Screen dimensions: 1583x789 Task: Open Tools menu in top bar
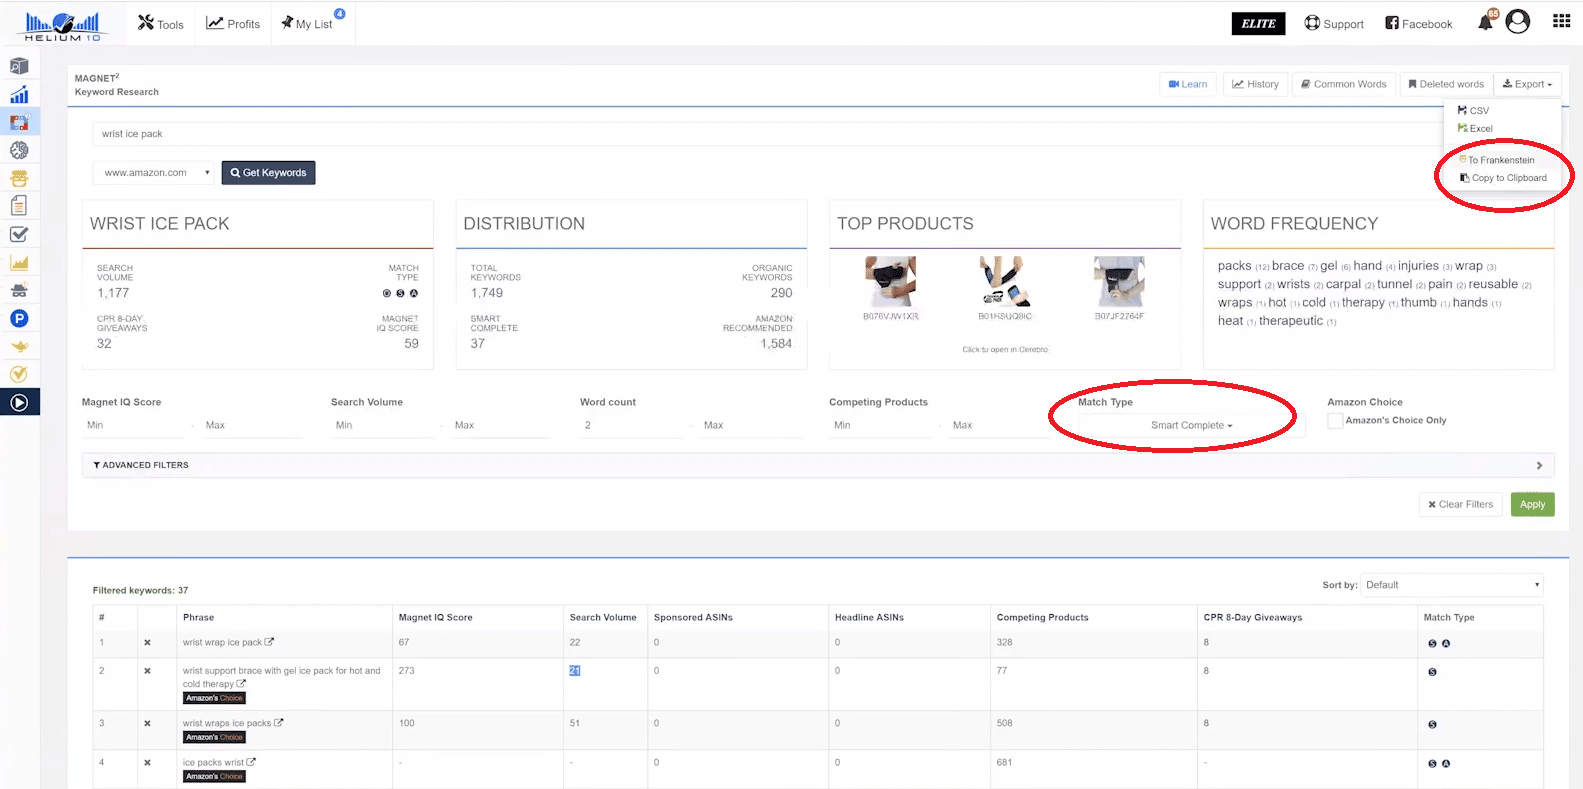coord(161,23)
